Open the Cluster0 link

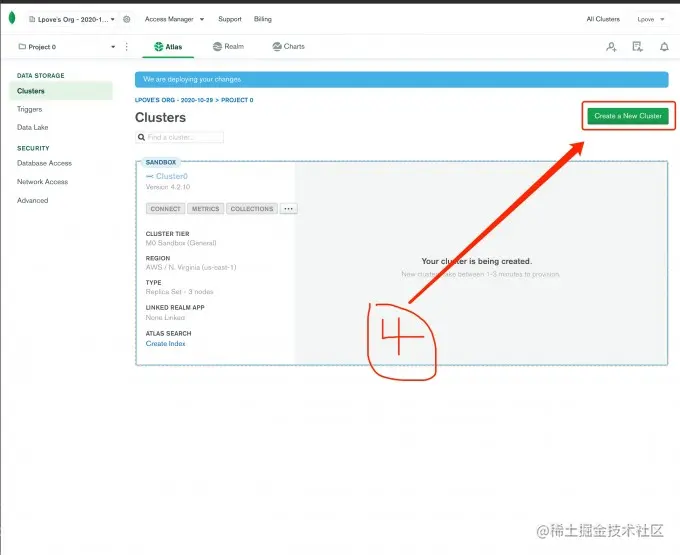click(172, 176)
